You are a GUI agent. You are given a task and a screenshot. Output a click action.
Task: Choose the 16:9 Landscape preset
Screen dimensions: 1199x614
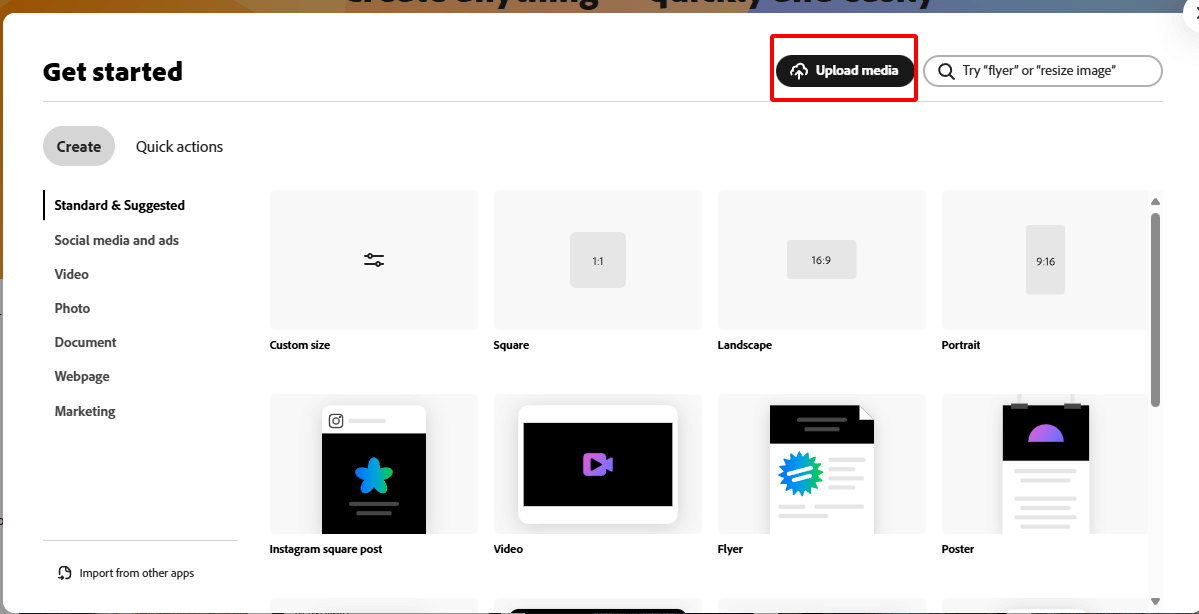pyautogui.click(x=821, y=260)
